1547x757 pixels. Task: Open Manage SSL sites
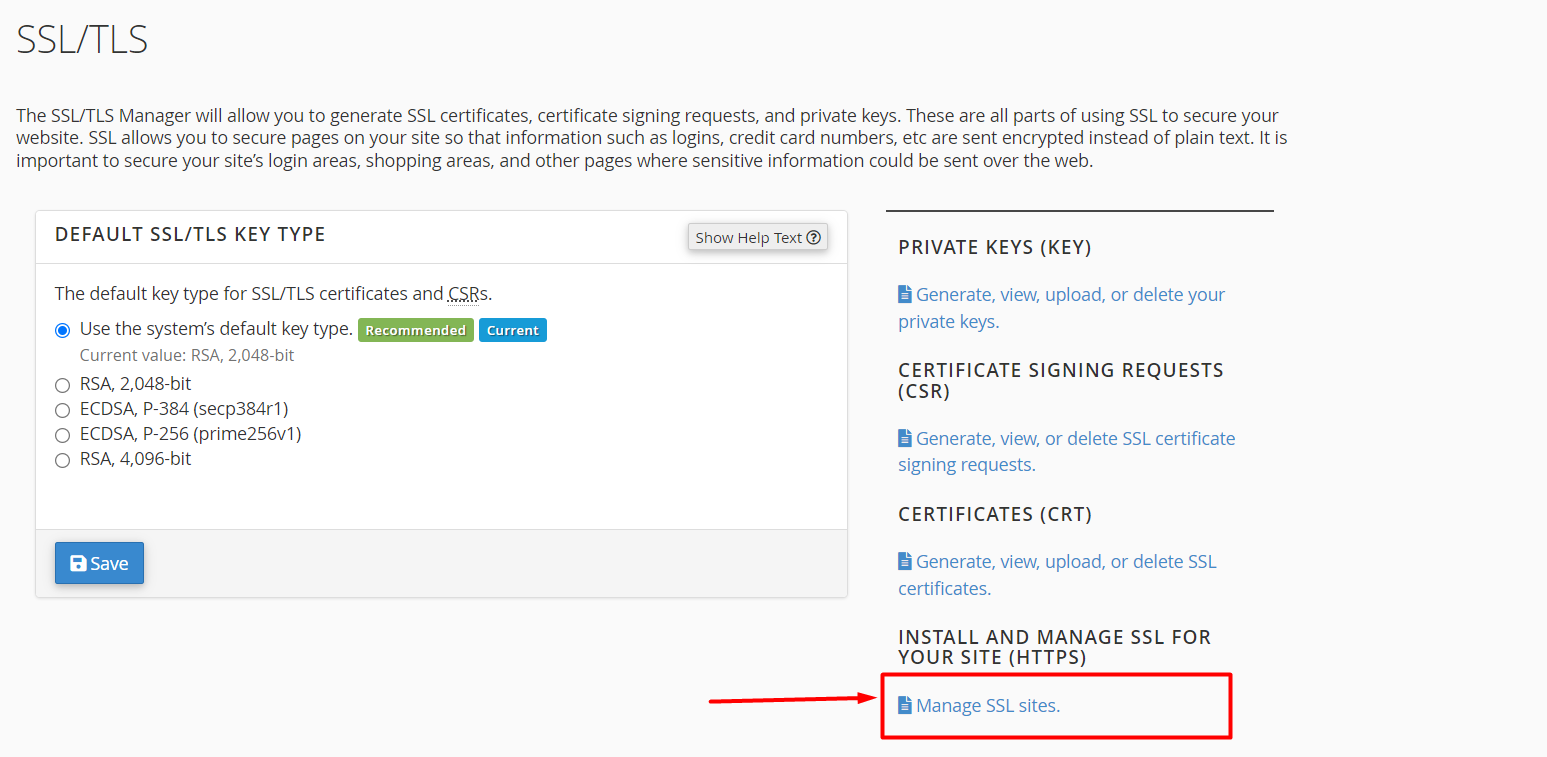(987, 706)
